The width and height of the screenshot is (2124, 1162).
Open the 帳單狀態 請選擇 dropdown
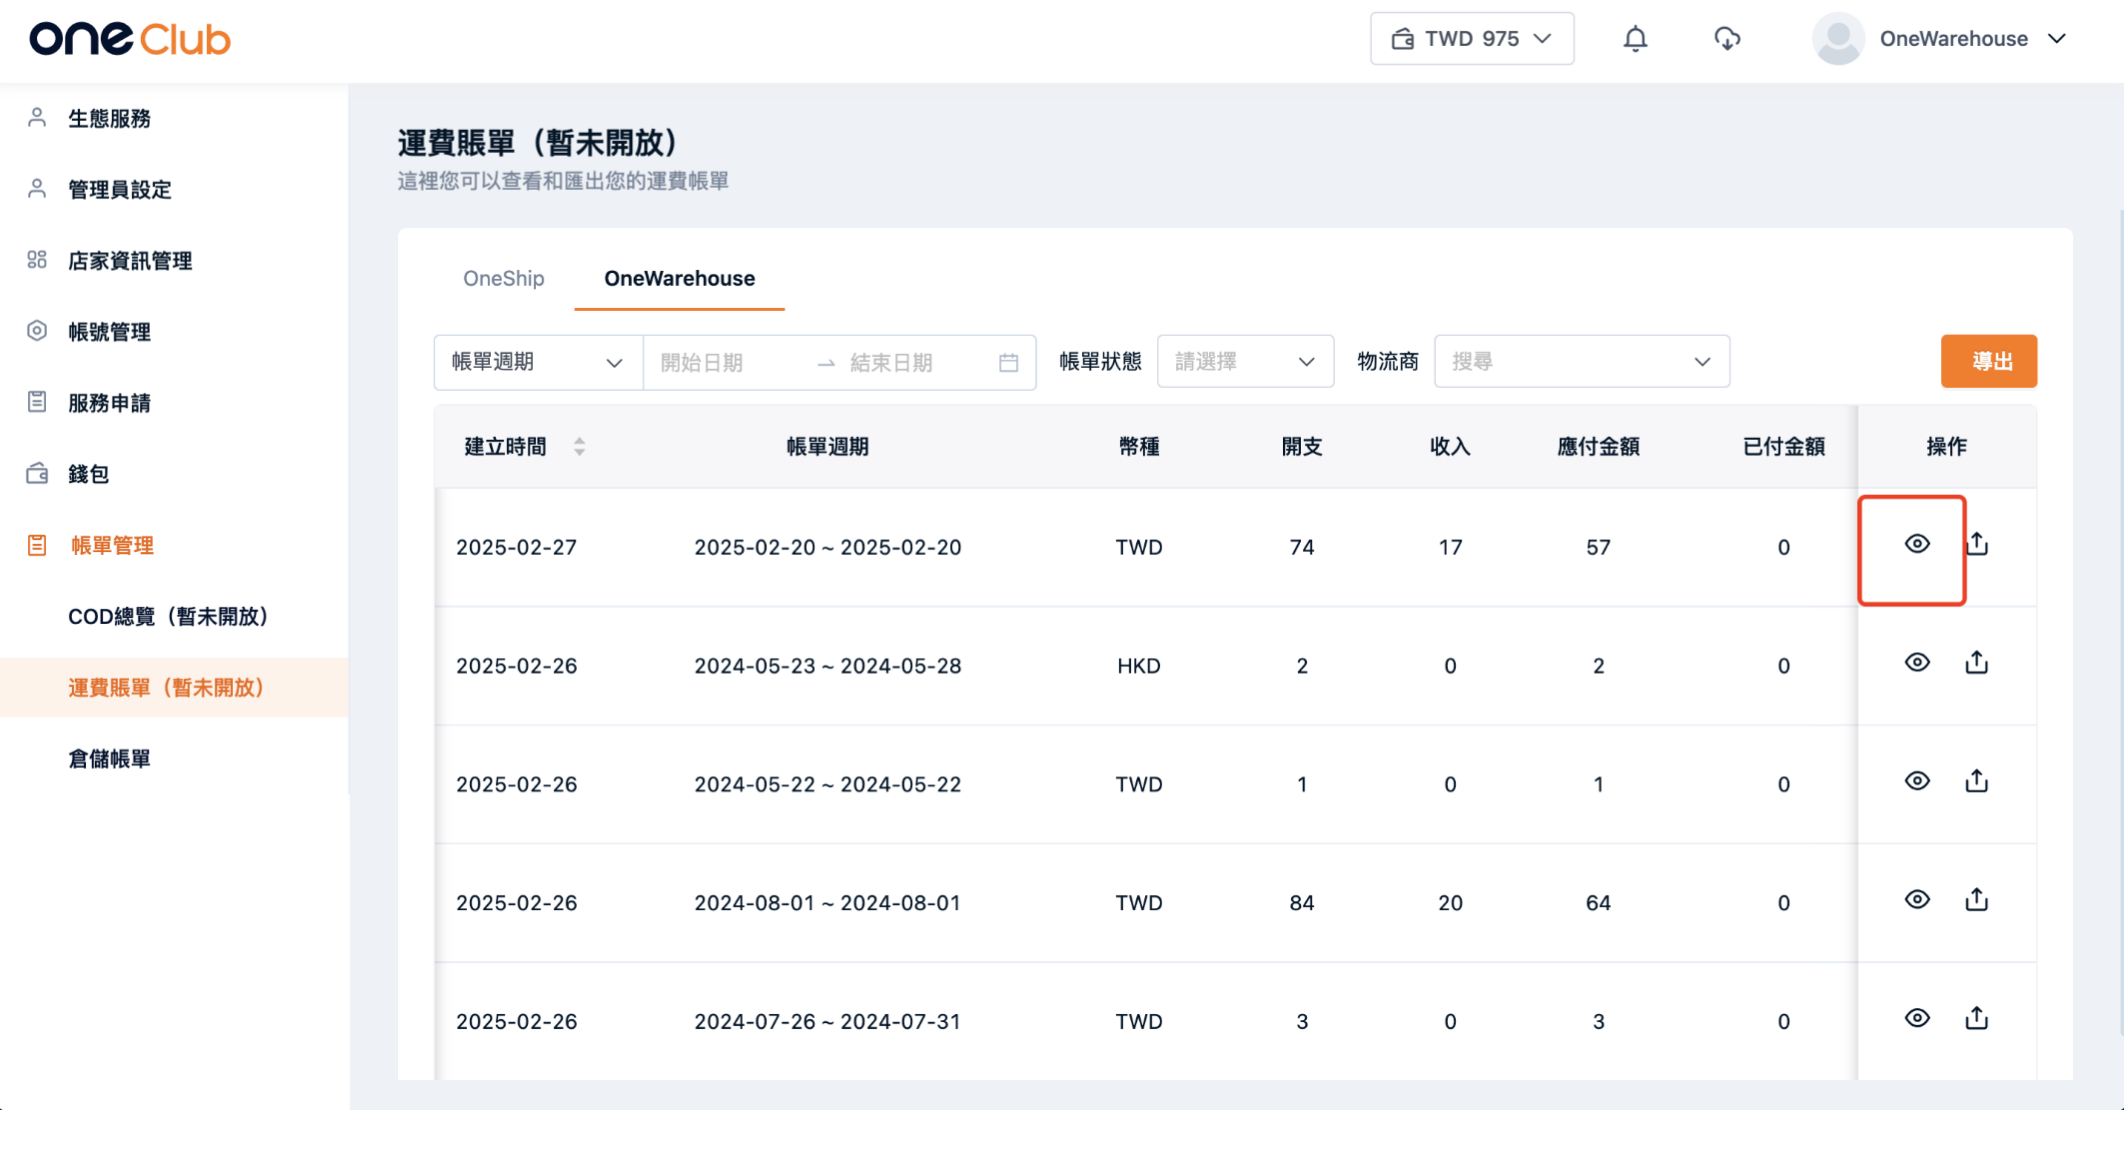[x=1245, y=362]
